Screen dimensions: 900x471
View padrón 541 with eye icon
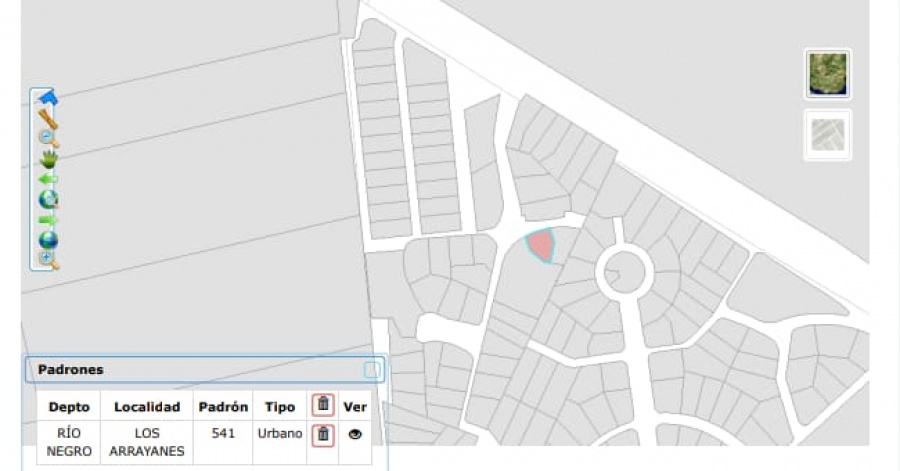(x=355, y=434)
